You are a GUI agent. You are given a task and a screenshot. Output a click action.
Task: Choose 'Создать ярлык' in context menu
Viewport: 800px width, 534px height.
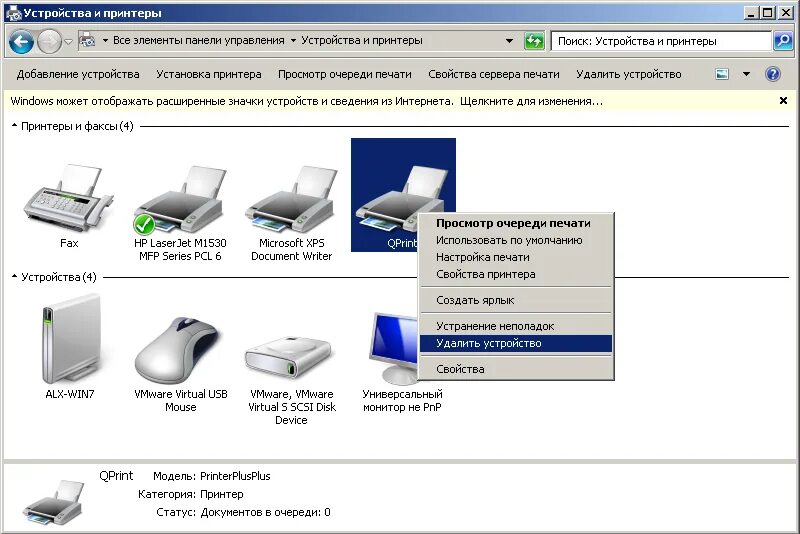pos(516,300)
